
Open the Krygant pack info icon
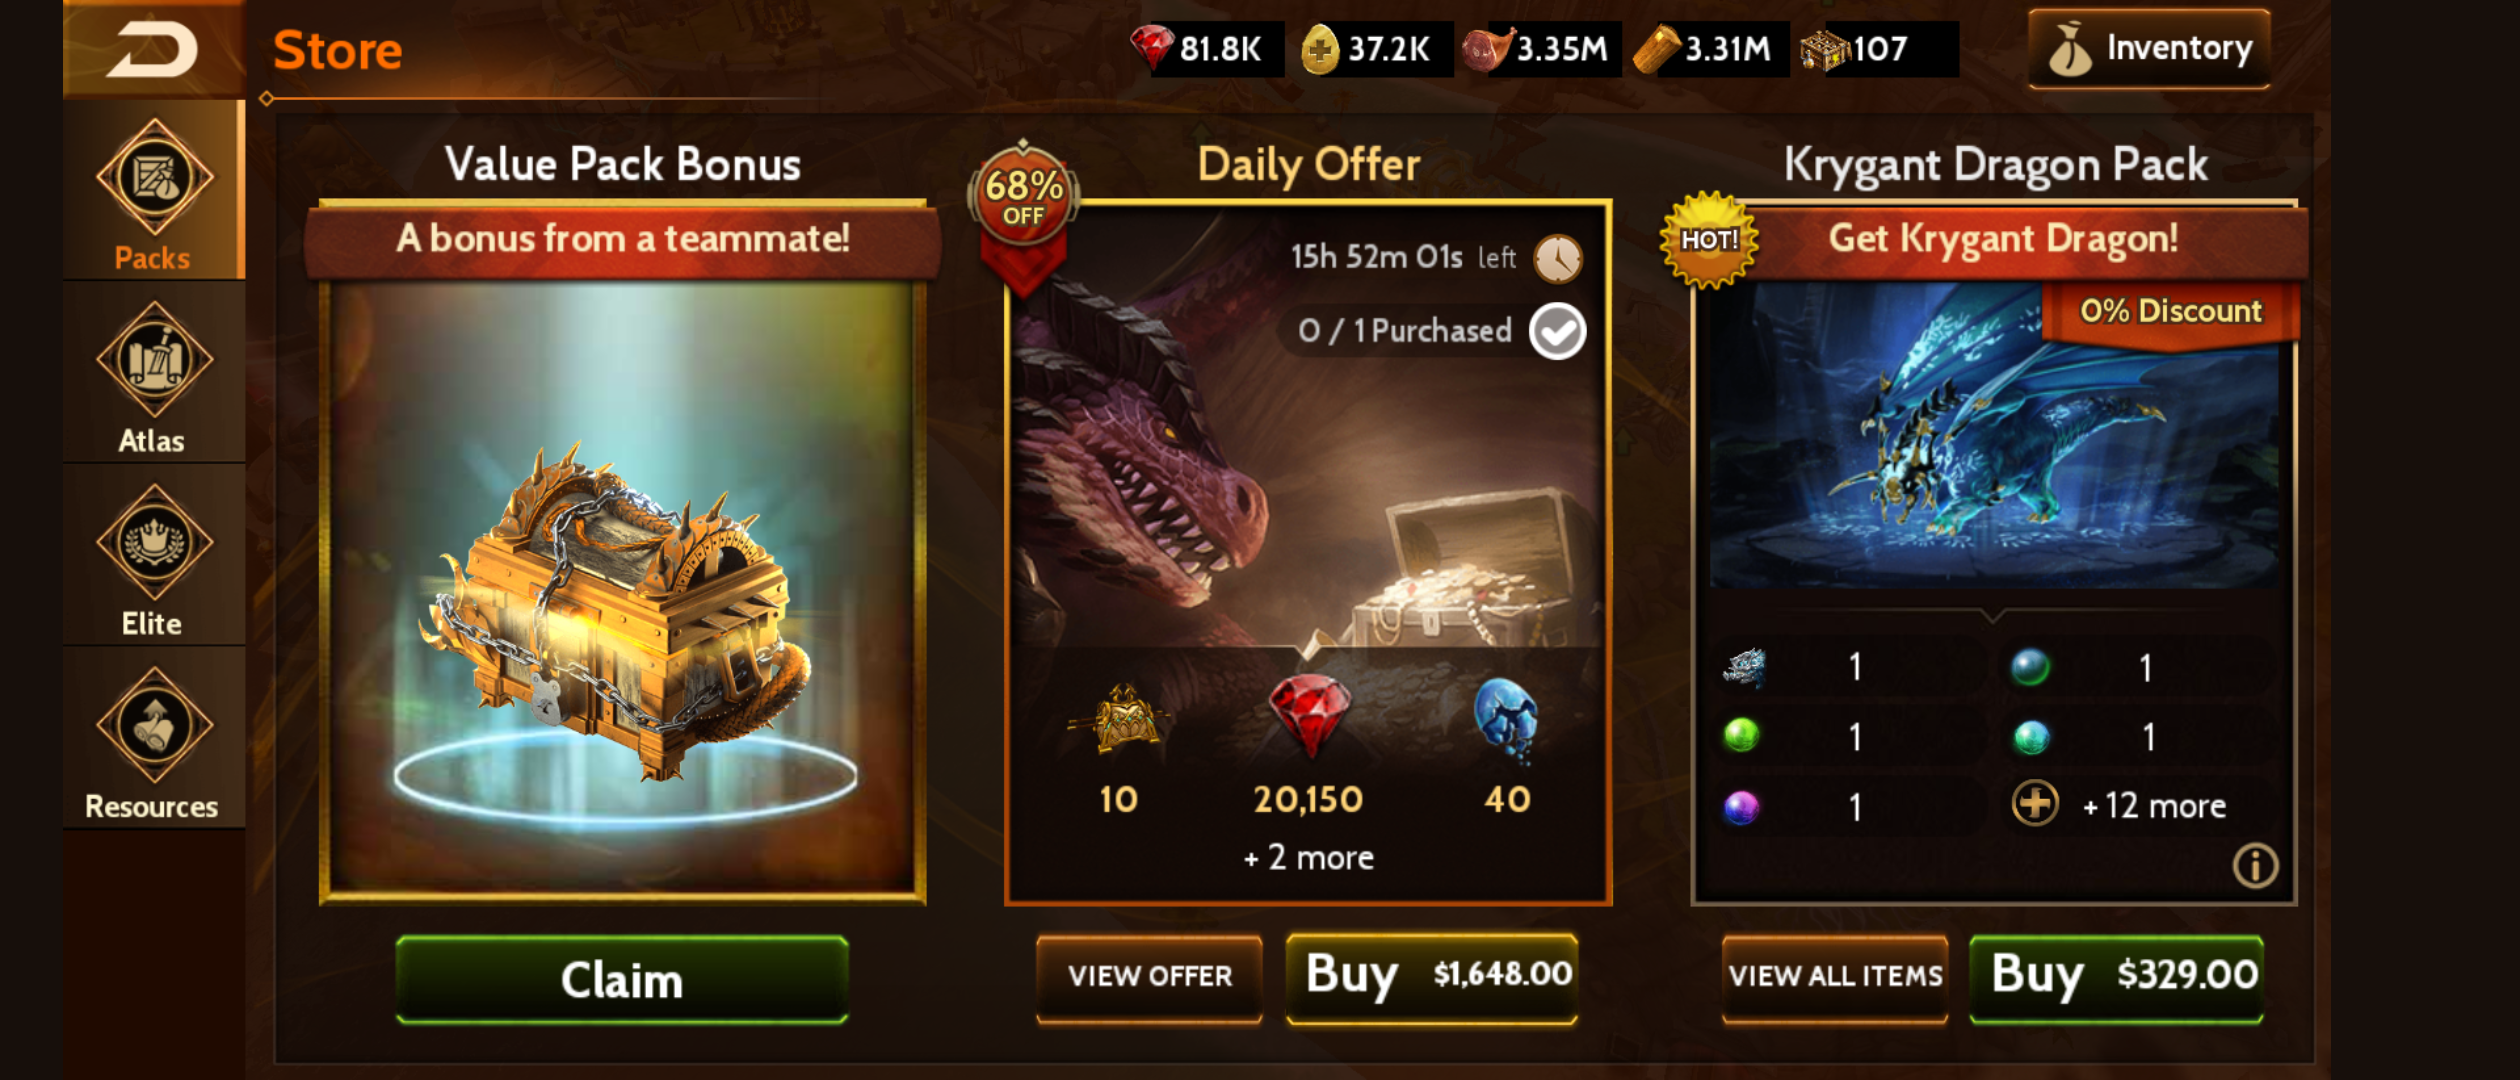click(2255, 866)
